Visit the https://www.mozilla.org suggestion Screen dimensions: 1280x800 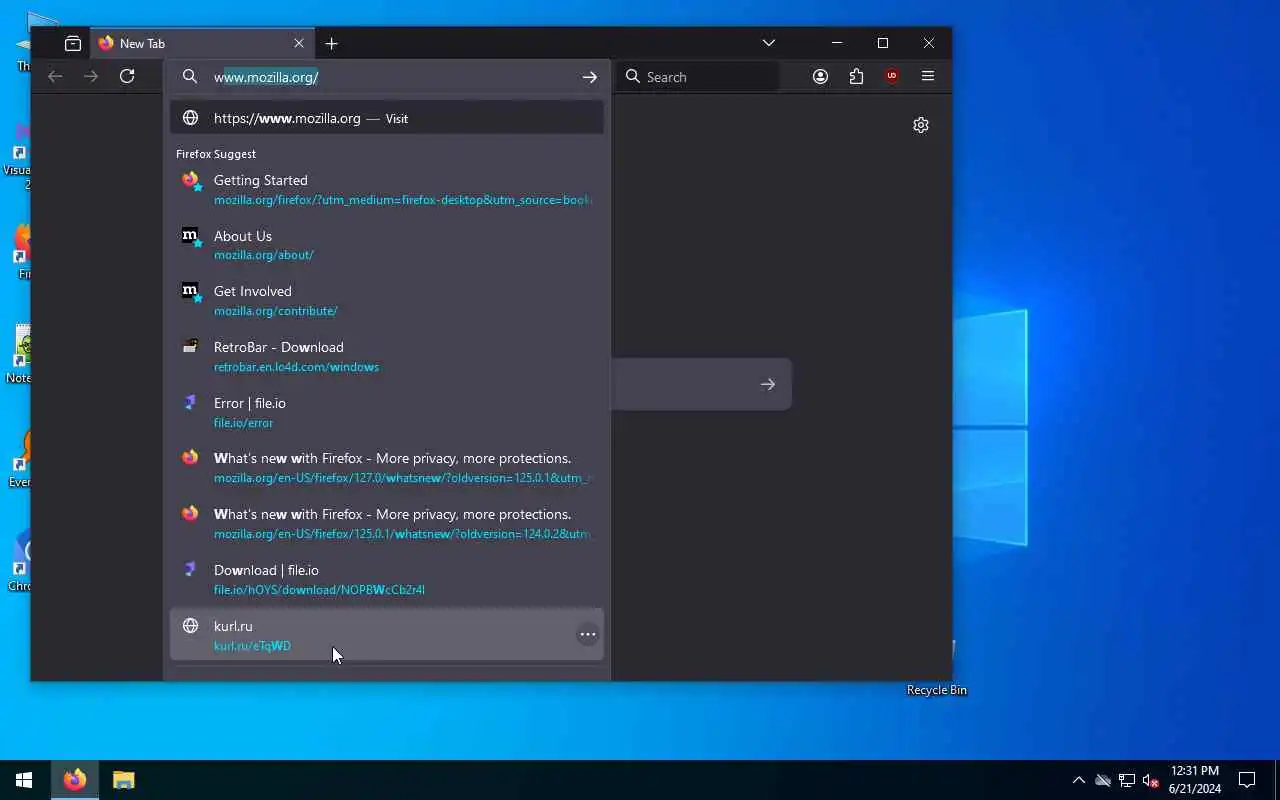coord(387,118)
